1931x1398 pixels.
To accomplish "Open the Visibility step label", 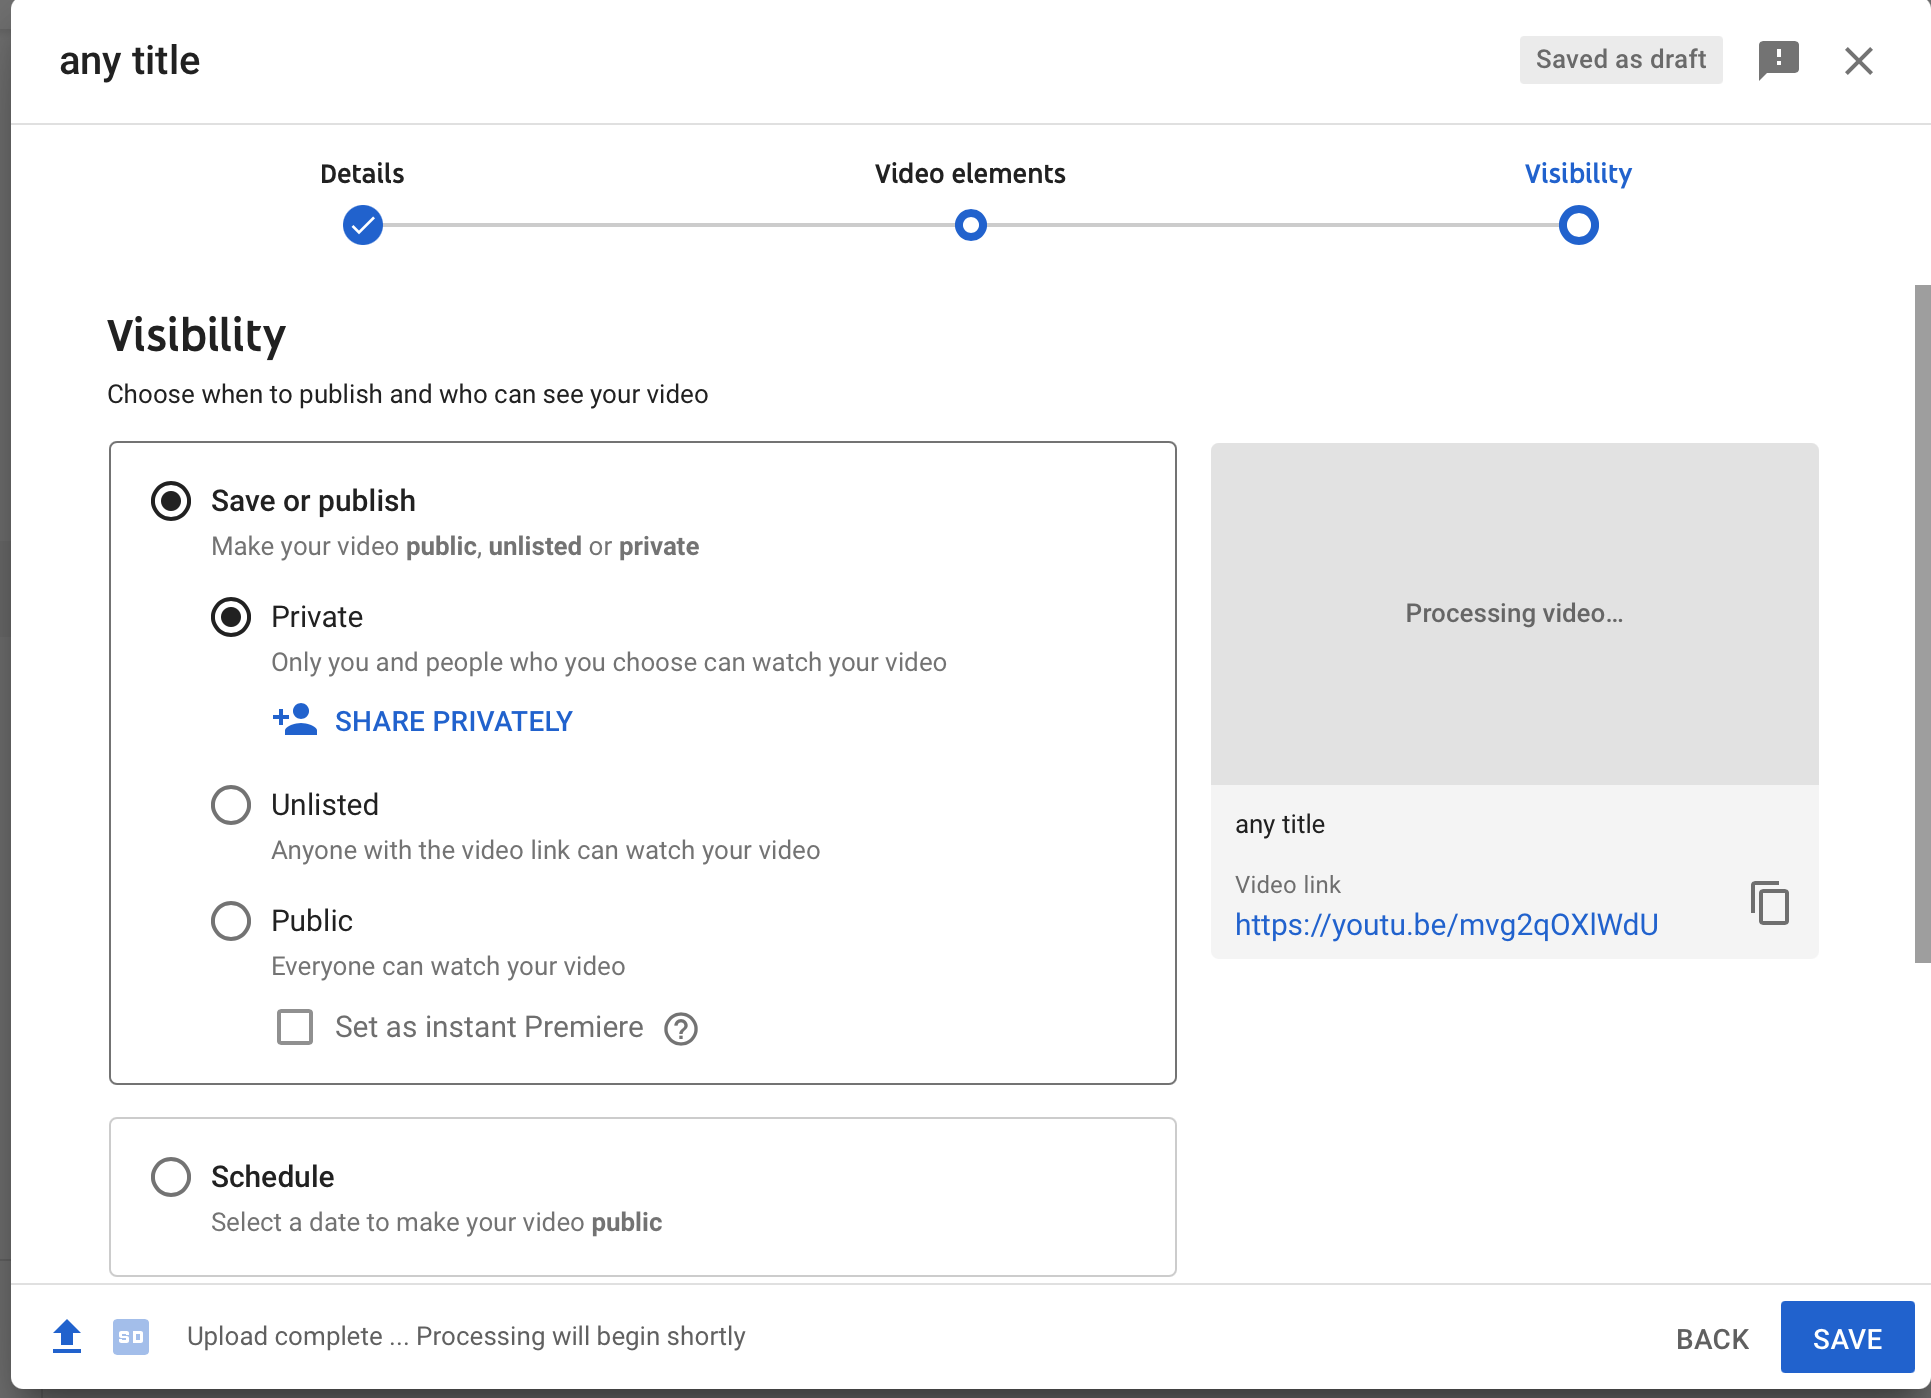I will [1578, 174].
